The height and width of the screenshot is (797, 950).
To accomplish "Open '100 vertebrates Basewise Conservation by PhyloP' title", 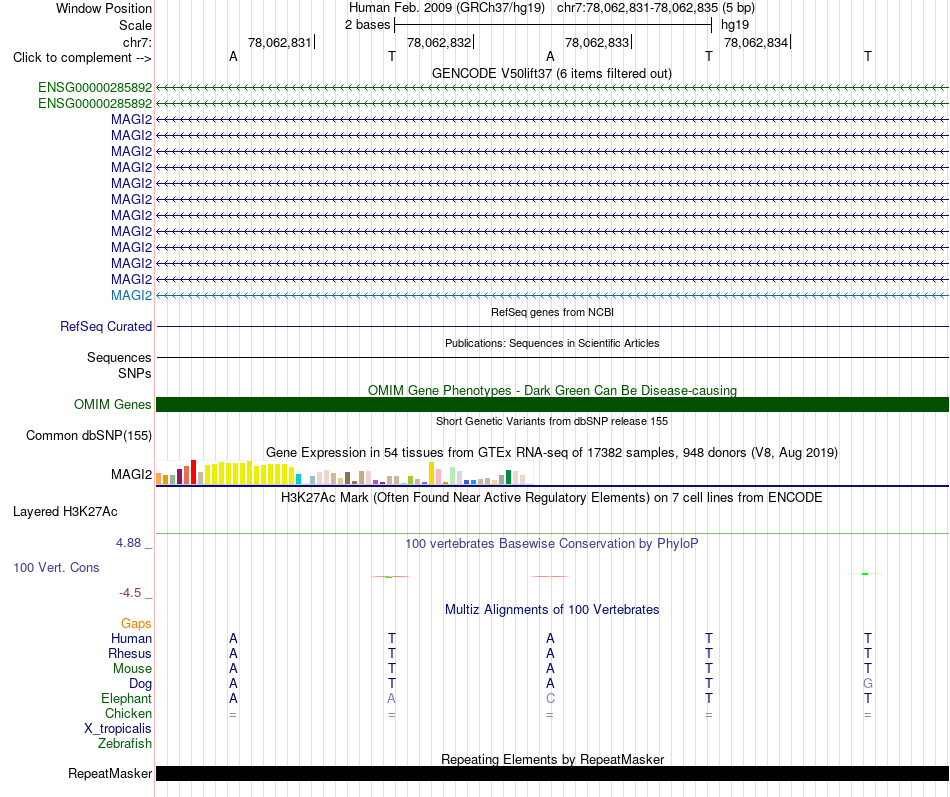I will 552,544.
